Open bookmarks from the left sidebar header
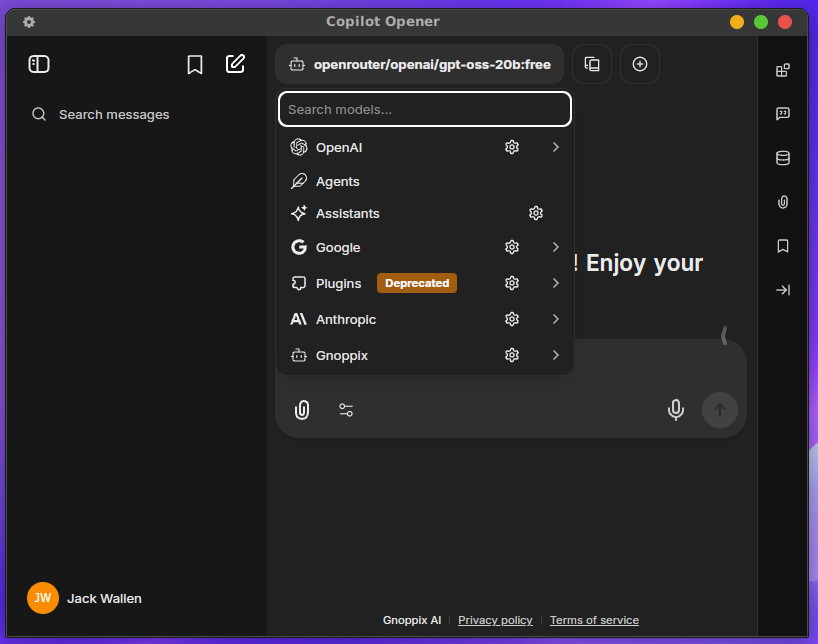The width and height of the screenshot is (818, 644). (x=195, y=65)
